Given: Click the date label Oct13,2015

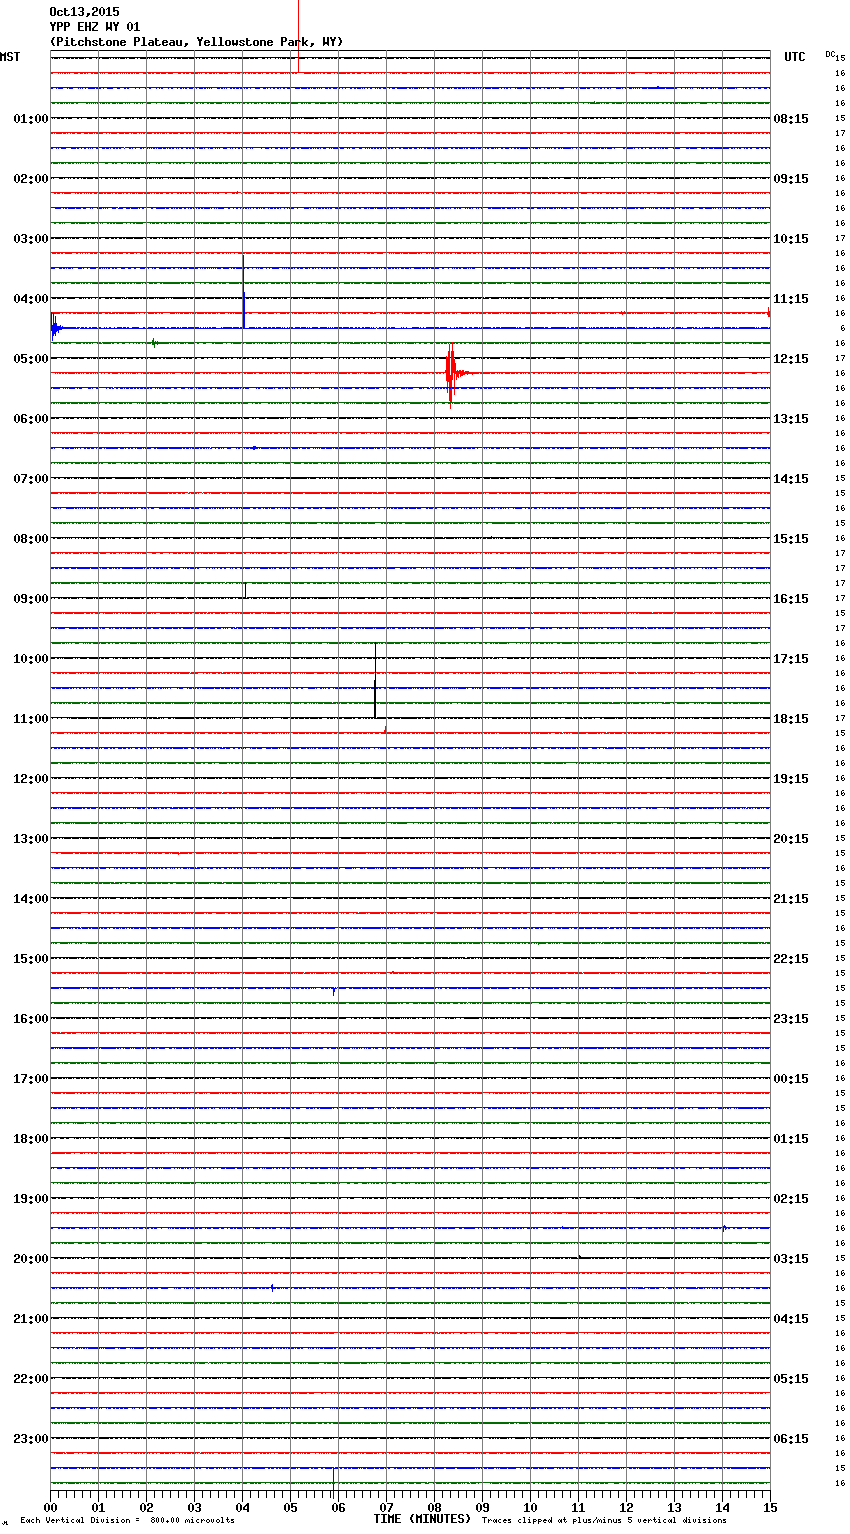Looking at the screenshot, I should coord(84,12).
